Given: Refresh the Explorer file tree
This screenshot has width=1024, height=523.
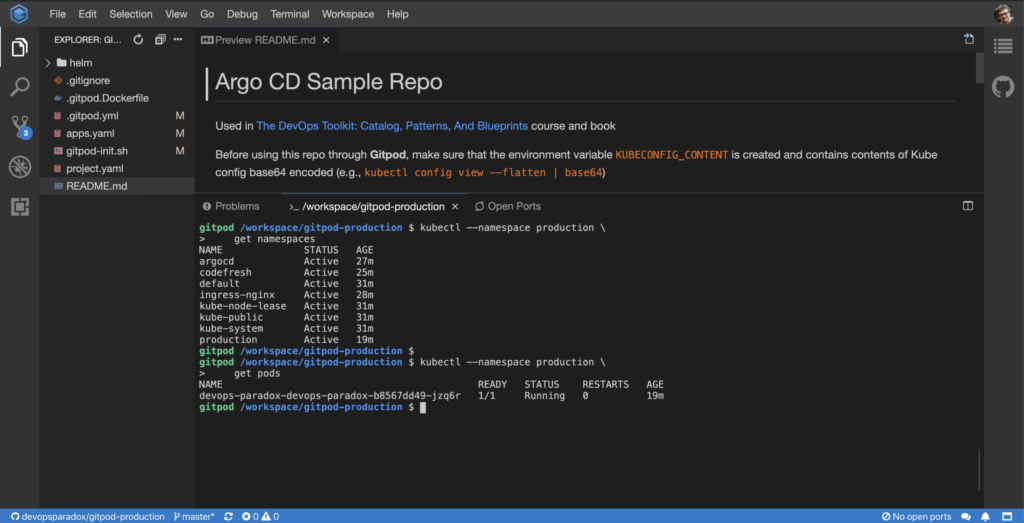Looking at the screenshot, I should (138, 40).
